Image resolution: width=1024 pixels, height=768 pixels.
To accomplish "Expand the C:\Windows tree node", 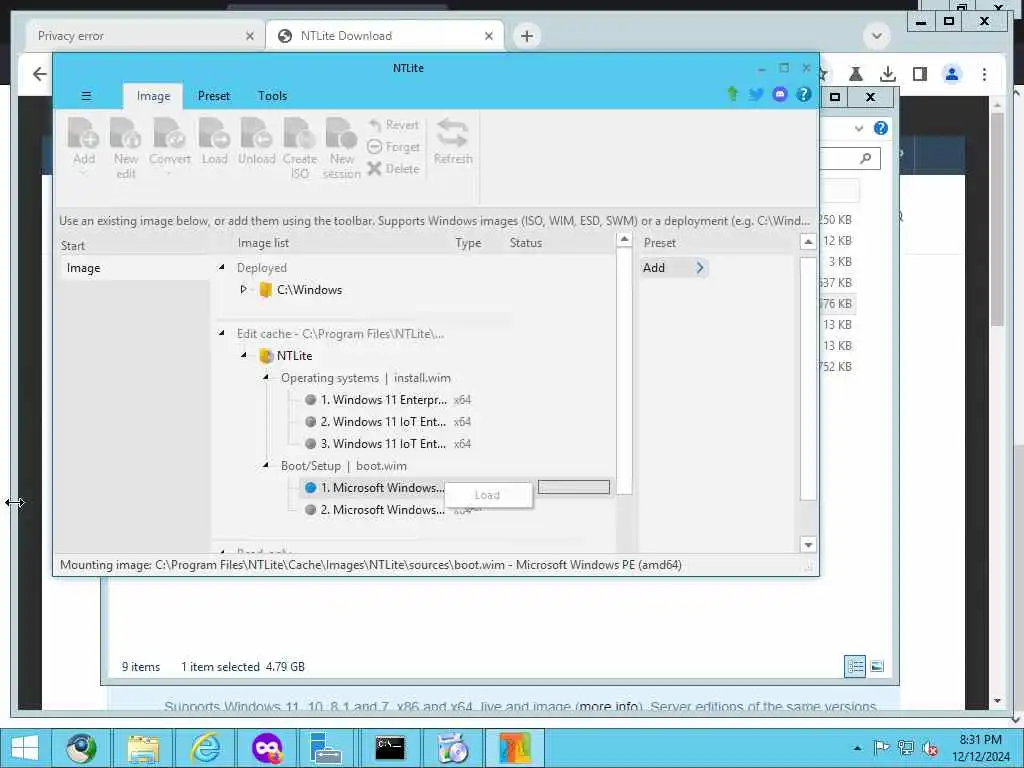I will (243, 289).
